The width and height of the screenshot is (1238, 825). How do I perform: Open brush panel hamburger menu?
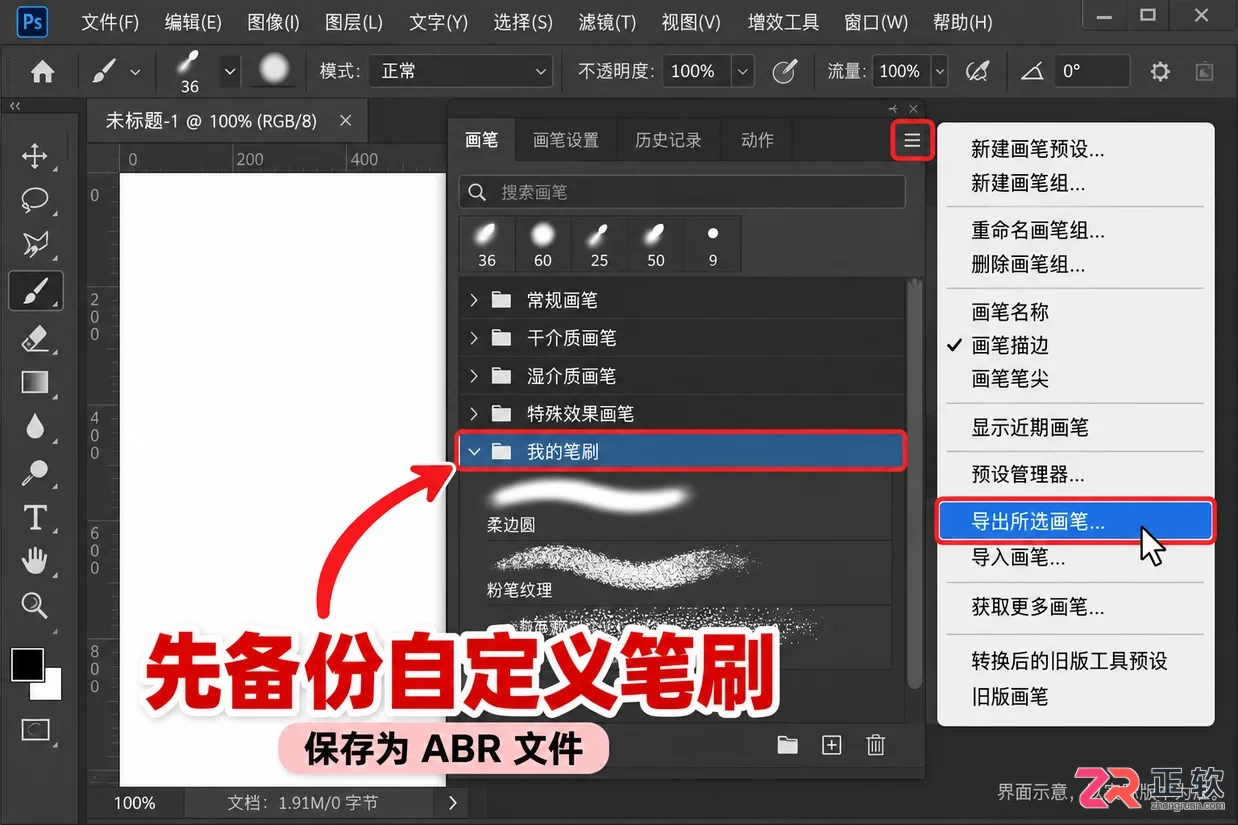tap(912, 141)
